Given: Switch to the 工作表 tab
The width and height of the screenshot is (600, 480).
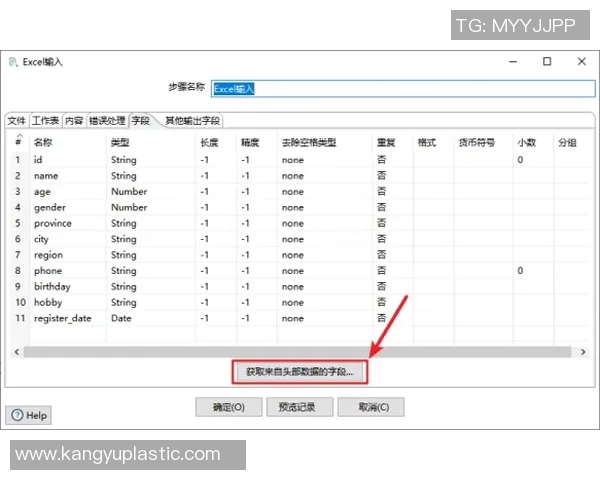Looking at the screenshot, I should coord(45,121).
